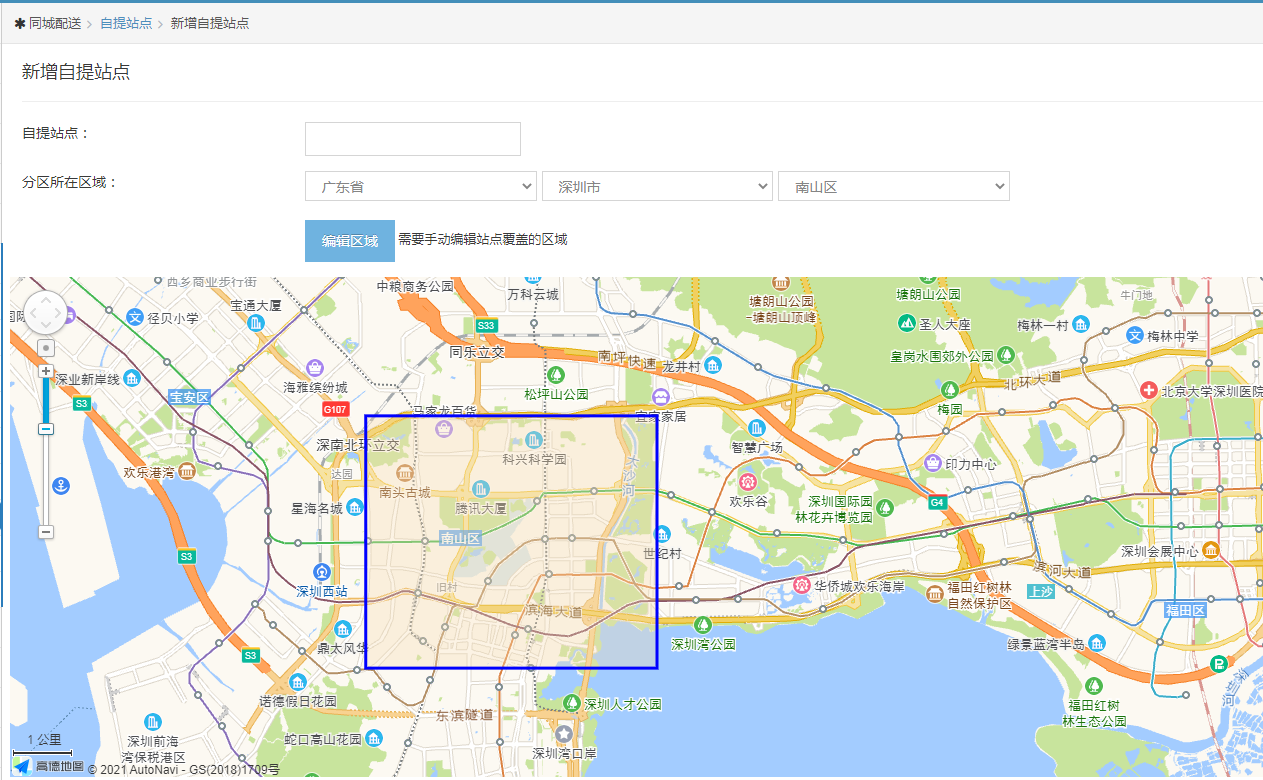This screenshot has height=780, width=1263.
Task: Click the 北京大学深圳医院 hospital marker
Action: click(x=1149, y=390)
